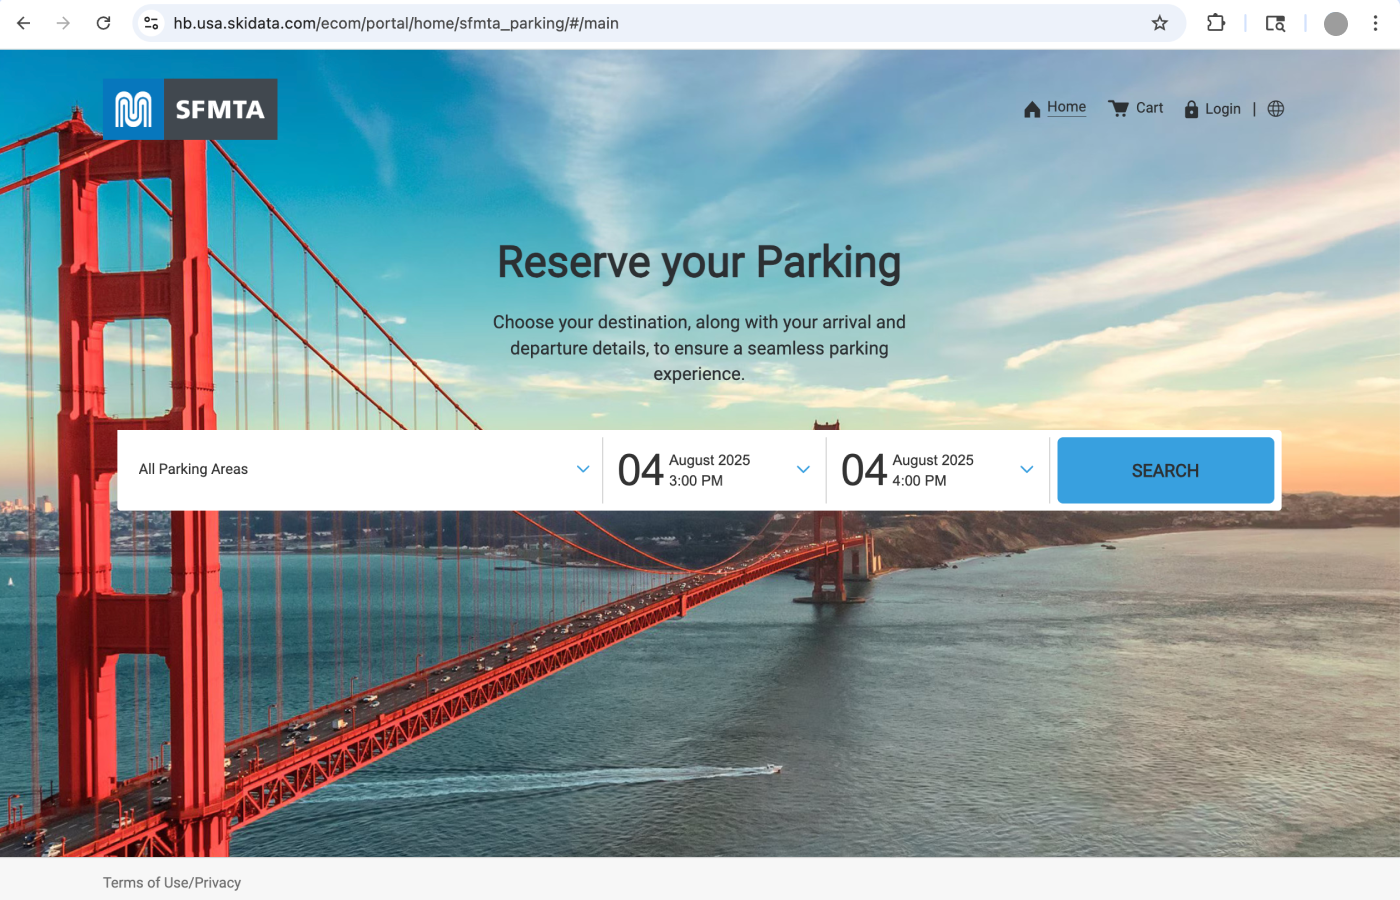Screen dimensions: 1400x900
Task: Bookmark this page with the star icon
Action: [x=1159, y=23]
